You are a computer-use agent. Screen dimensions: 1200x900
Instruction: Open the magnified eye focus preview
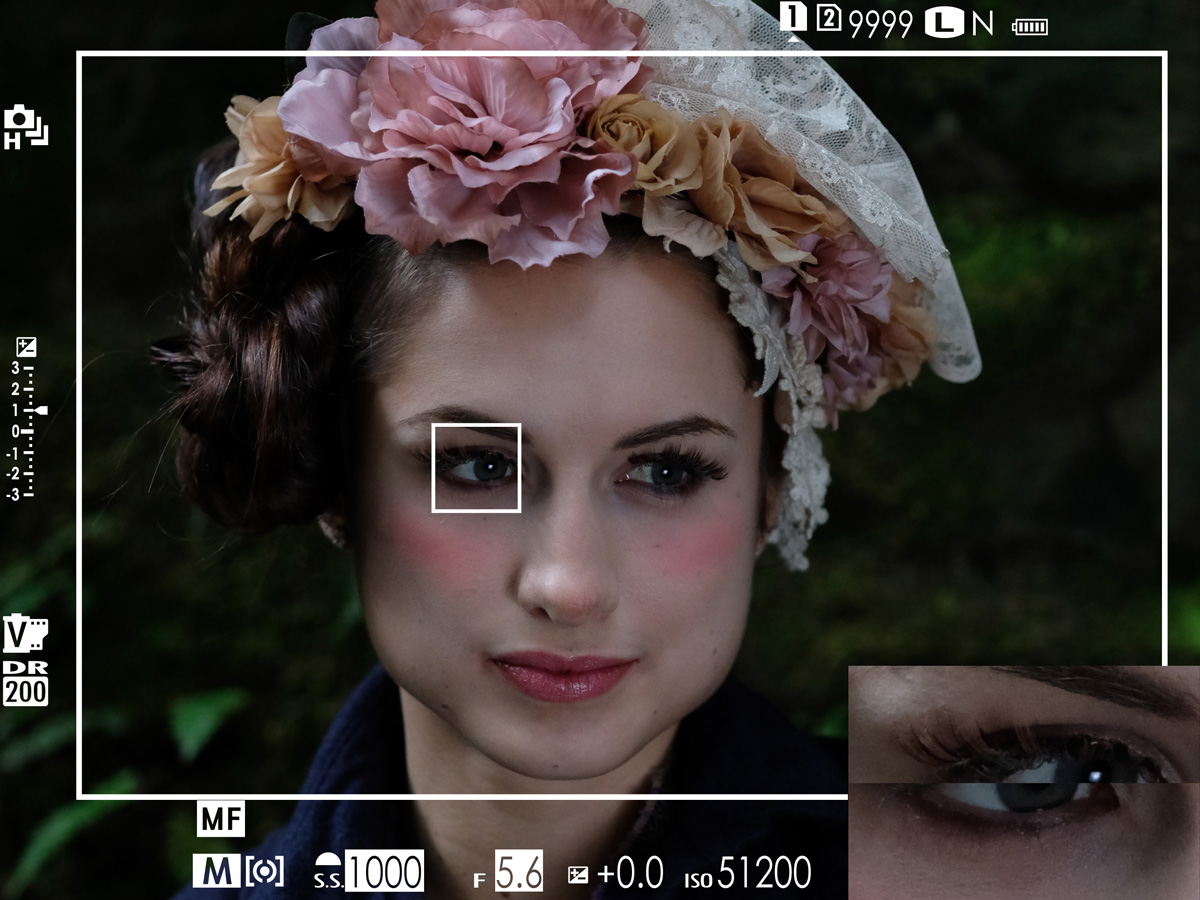(x=1023, y=782)
